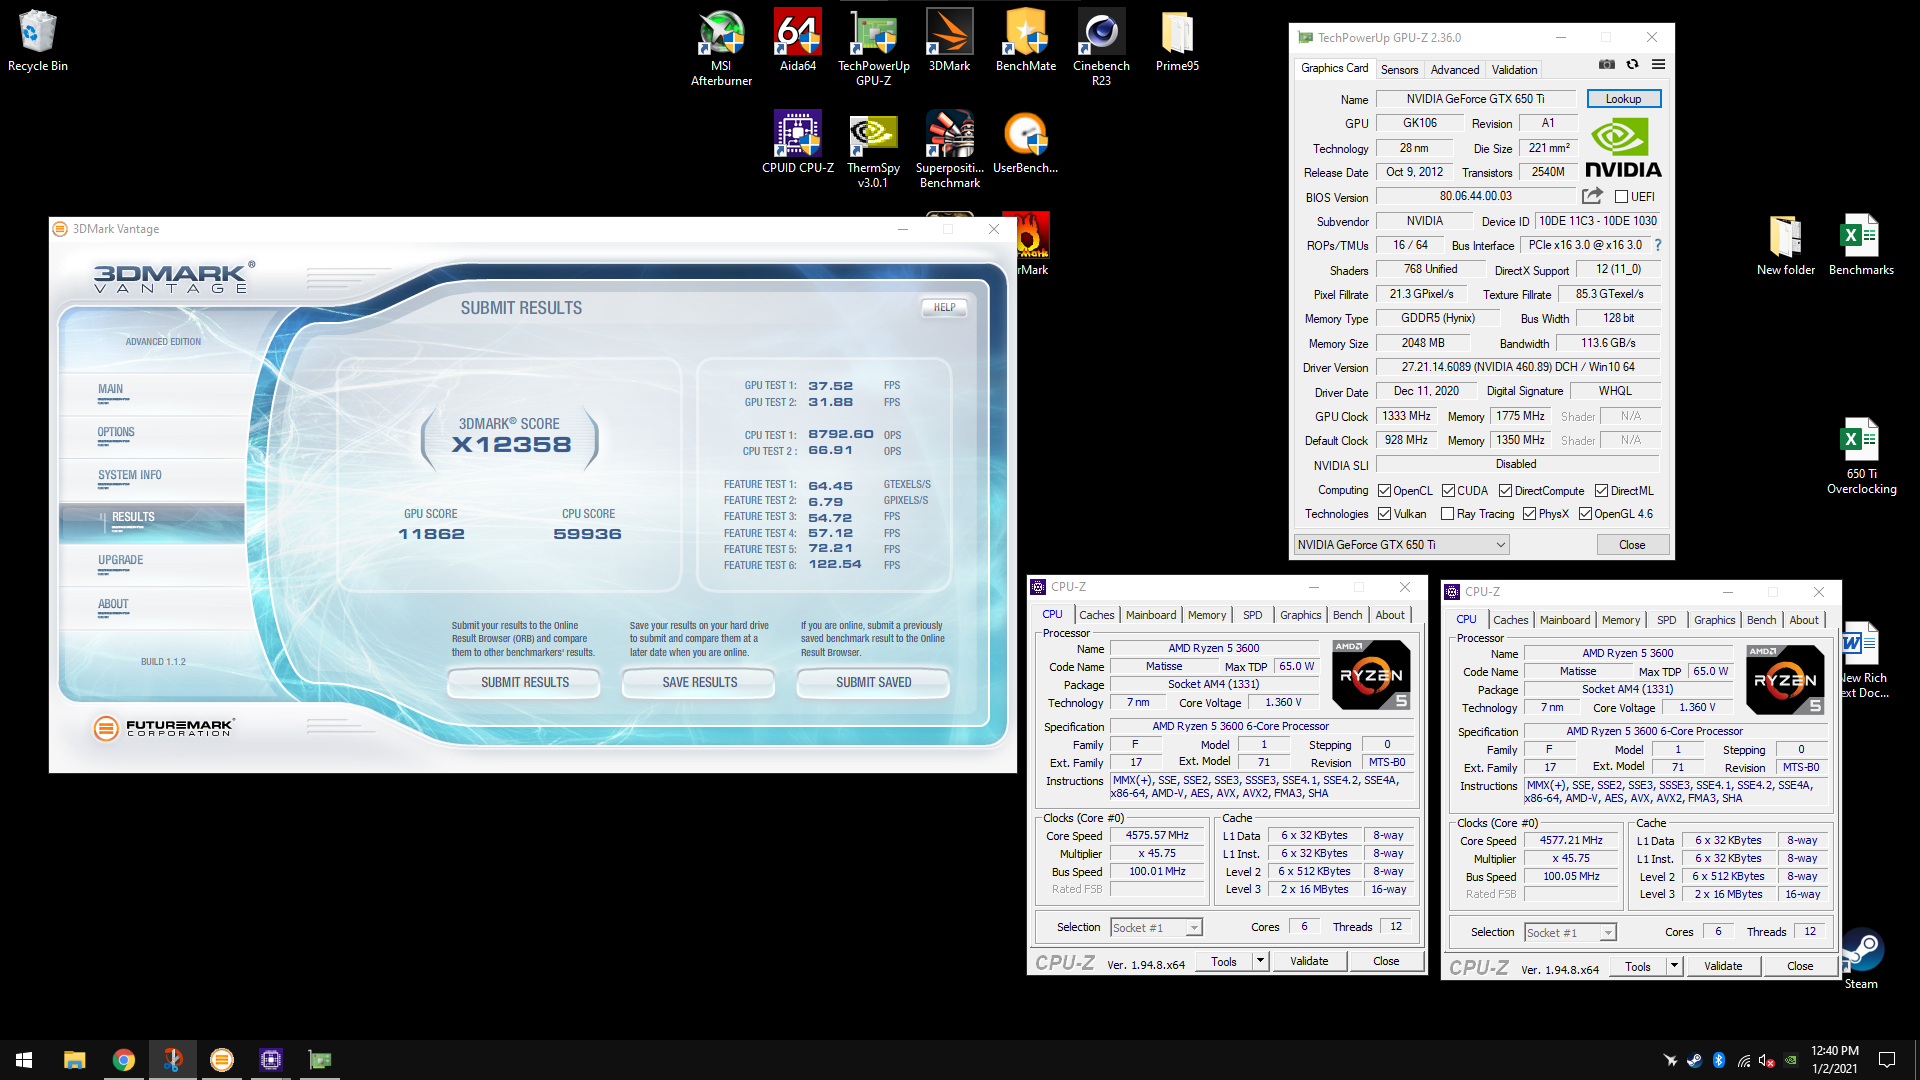Open the Benchmarks Excel file icon
The width and height of the screenshot is (1920, 1080).
[x=1861, y=245]
